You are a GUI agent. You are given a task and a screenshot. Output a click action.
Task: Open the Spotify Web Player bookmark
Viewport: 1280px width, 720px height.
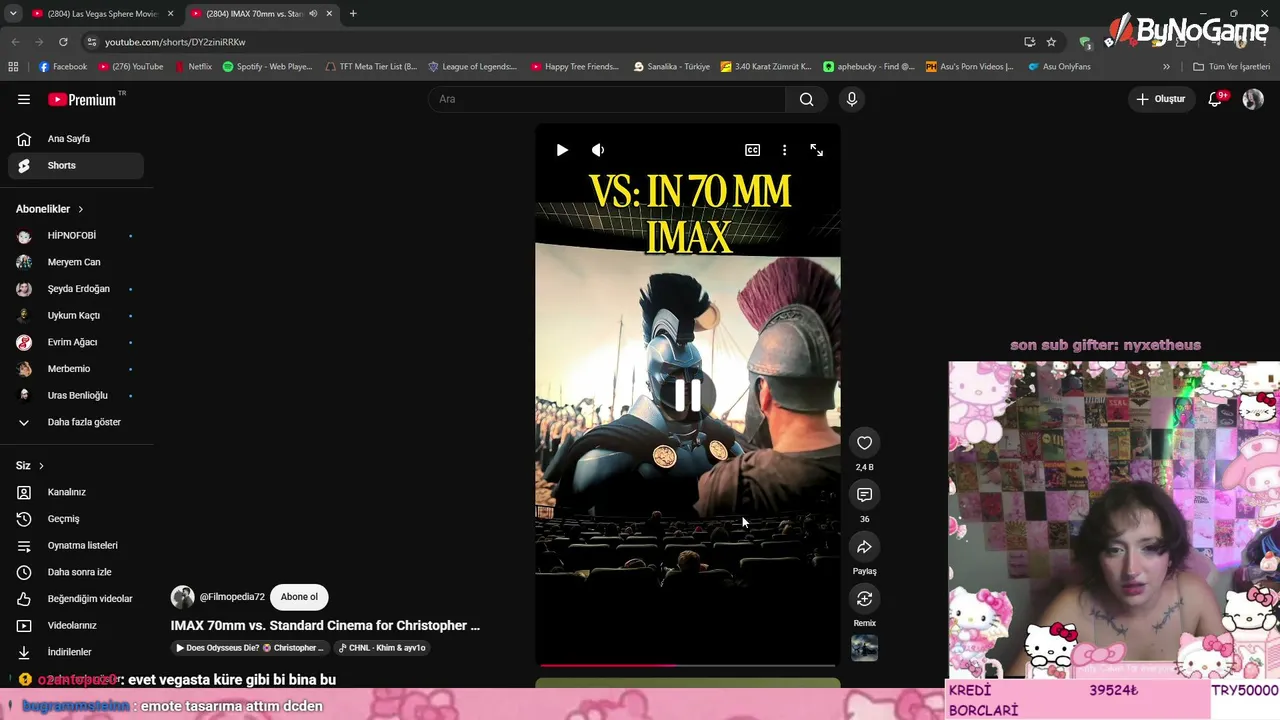point(268,67)
